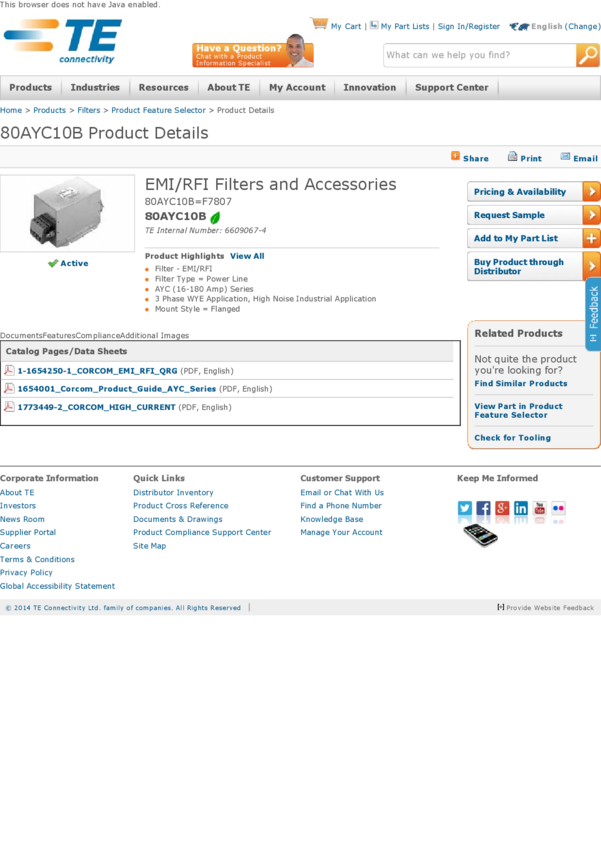This screenshot has width=601, height=850.
Task: Click the search input field
Action: [479, 56]
